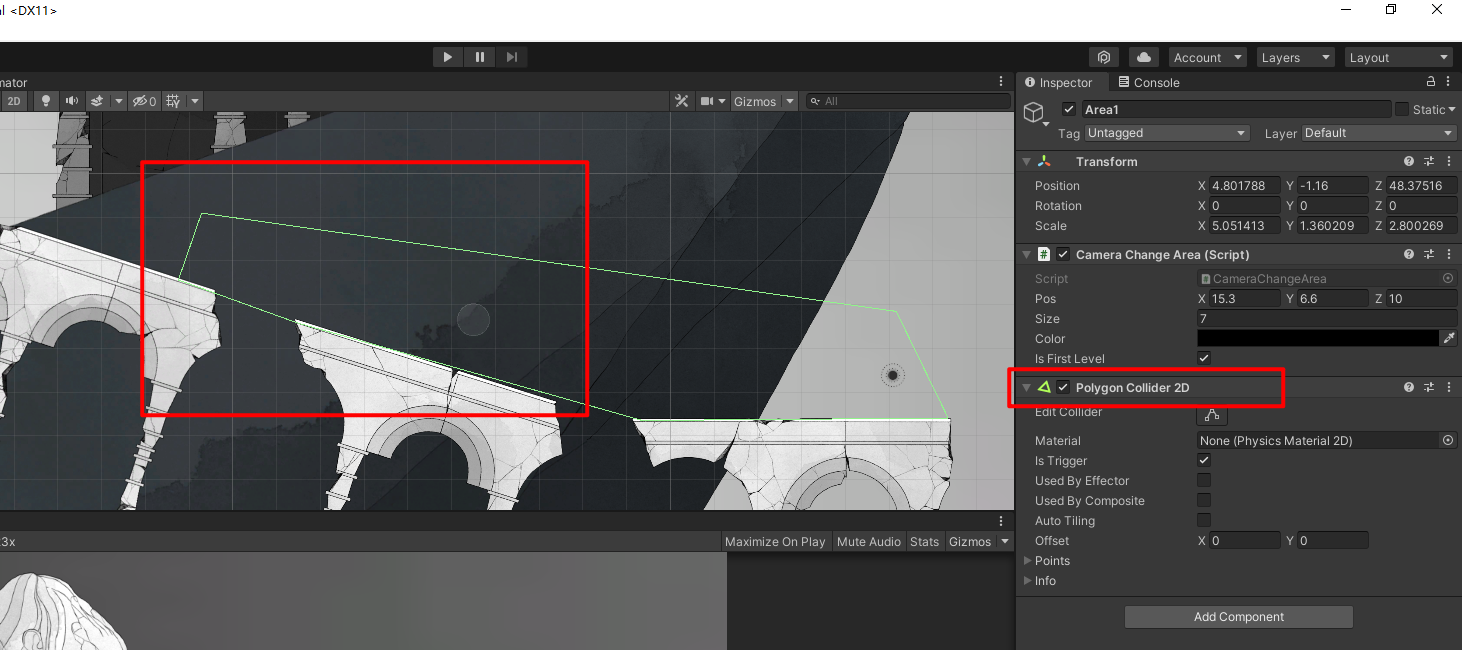
Task: Enable Used By Effector checkbox
Action: [1204, 480]
